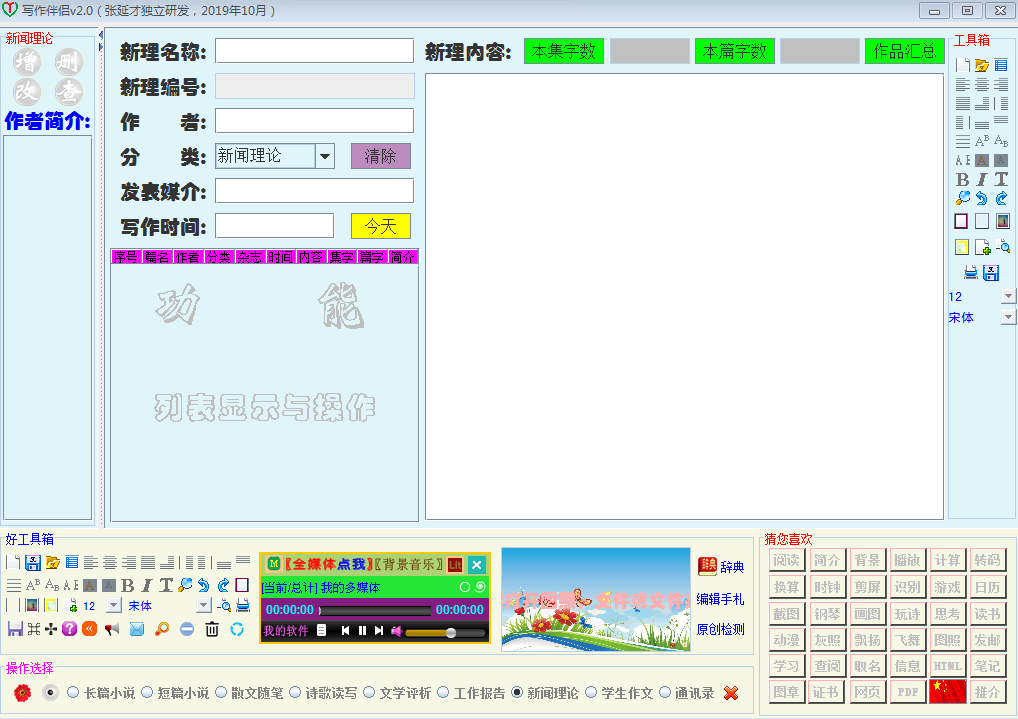This screenshot has width=1018, height=719.
Task: Click Bold icon in right toolbox
Action: [963, 180]
